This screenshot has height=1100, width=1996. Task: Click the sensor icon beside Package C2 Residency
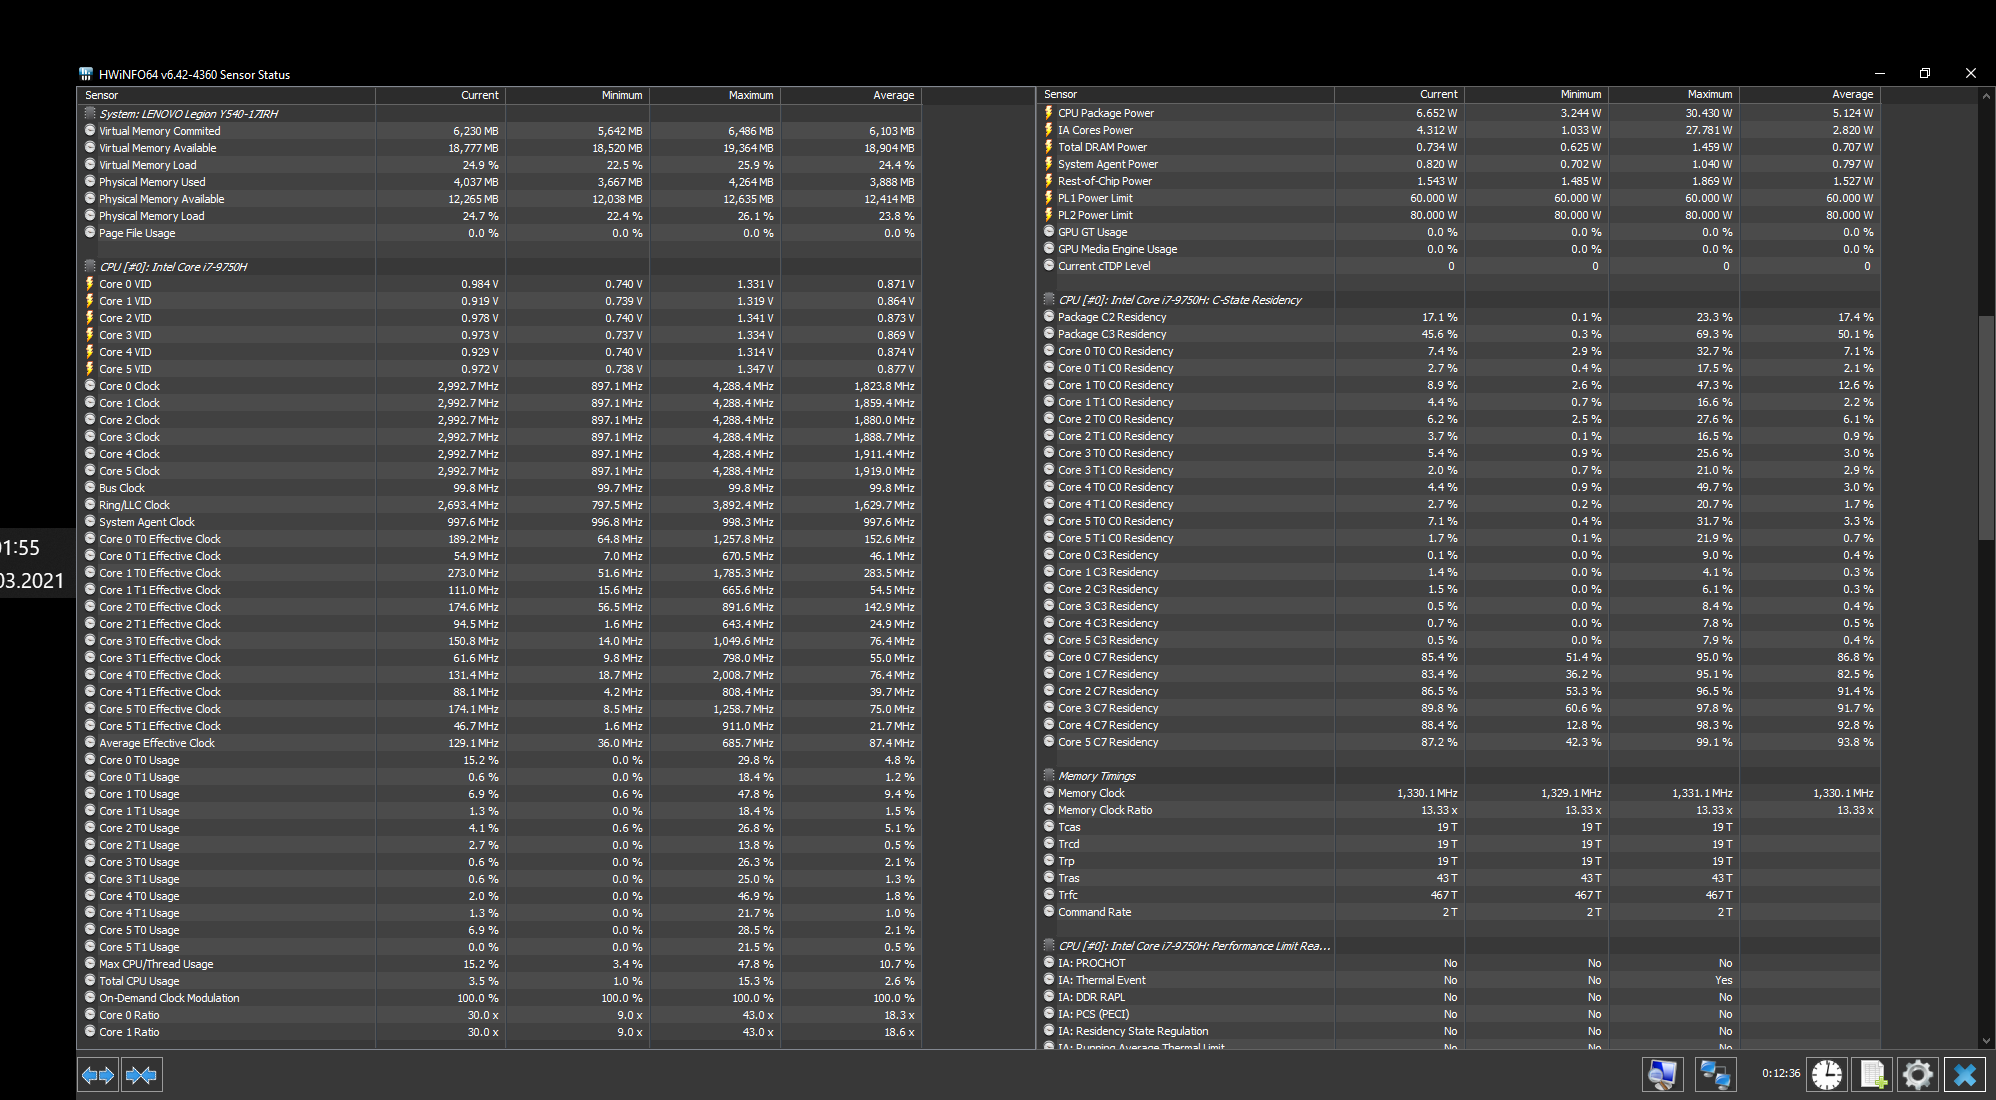coord(1049,317)
